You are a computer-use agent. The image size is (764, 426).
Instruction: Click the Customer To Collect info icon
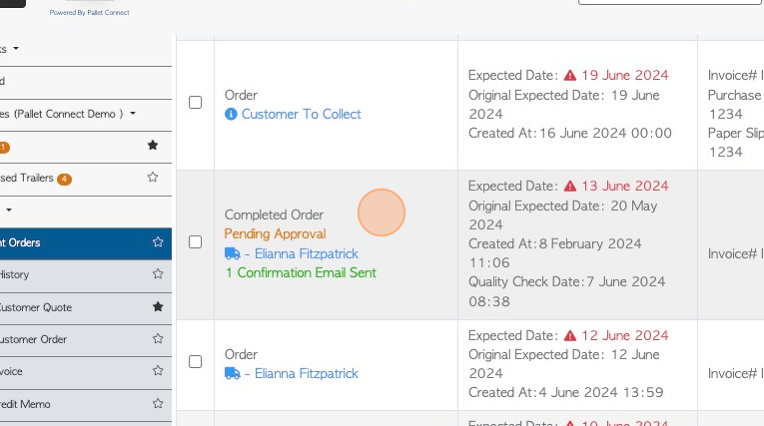231,115
